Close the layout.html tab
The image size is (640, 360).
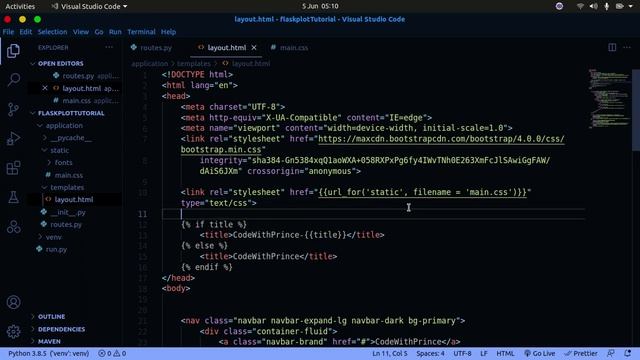[254, 48]
